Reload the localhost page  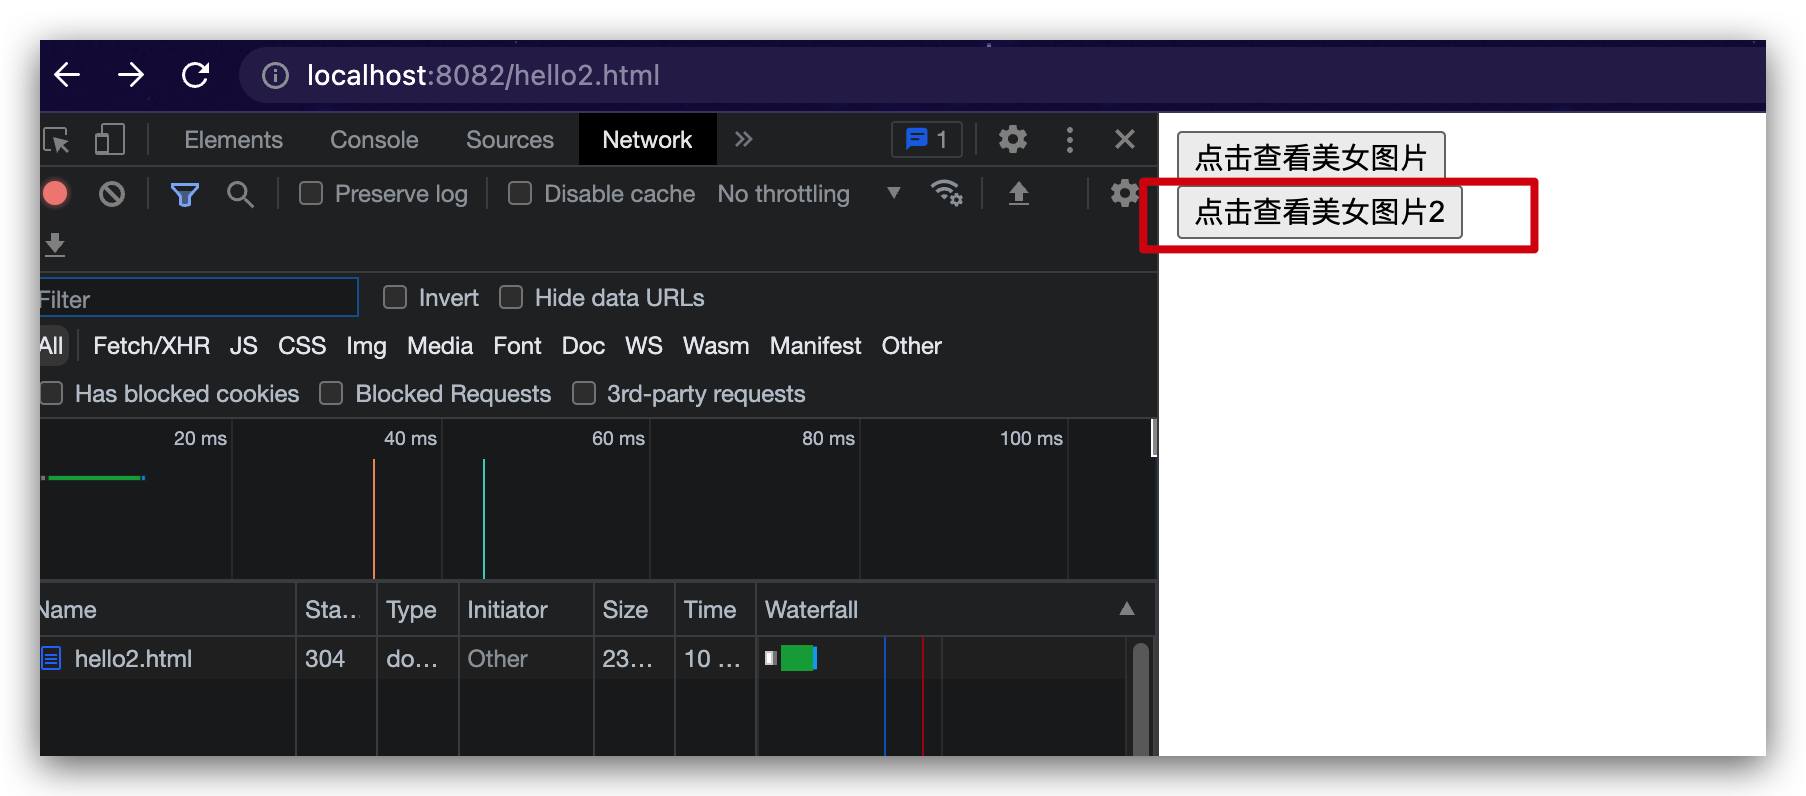196,75
